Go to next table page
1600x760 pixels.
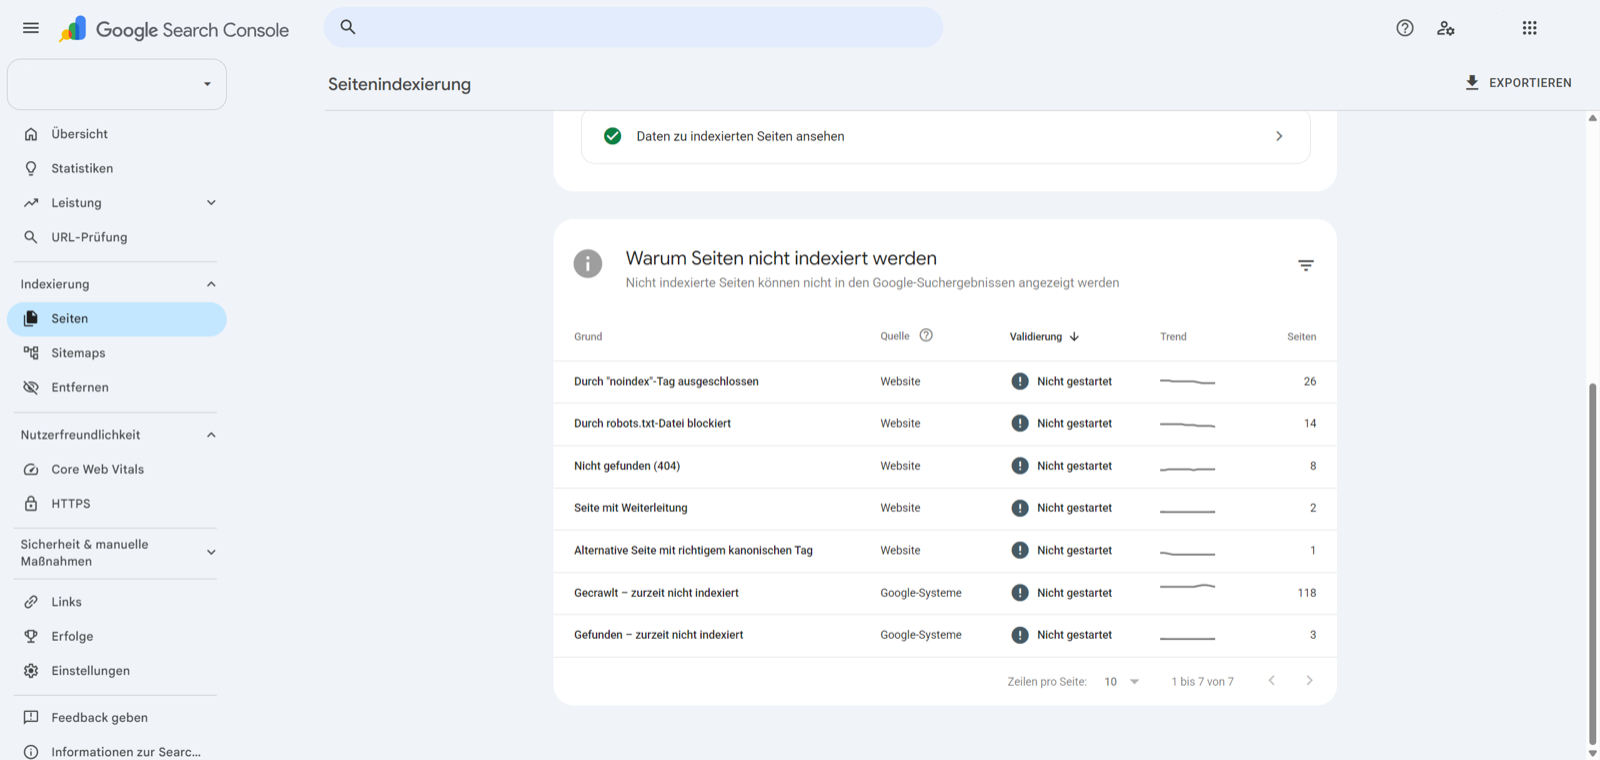pyautogui.click(x=1309, y=681)
